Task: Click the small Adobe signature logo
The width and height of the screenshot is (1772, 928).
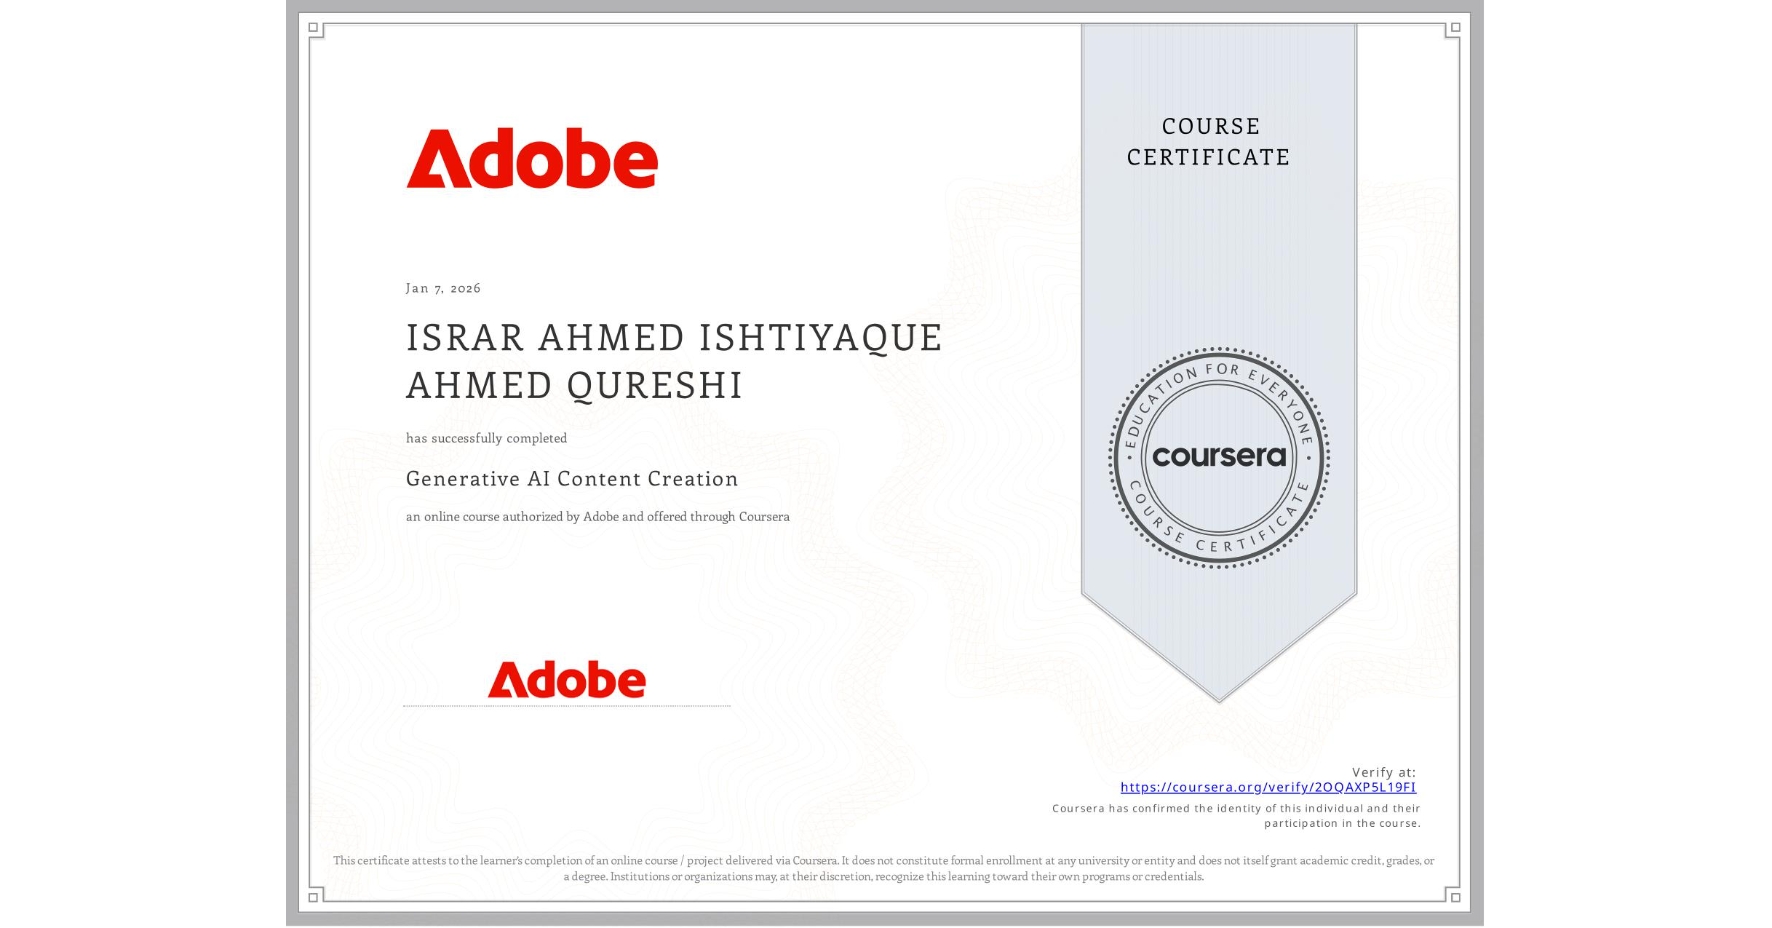Action: point(566,679)
